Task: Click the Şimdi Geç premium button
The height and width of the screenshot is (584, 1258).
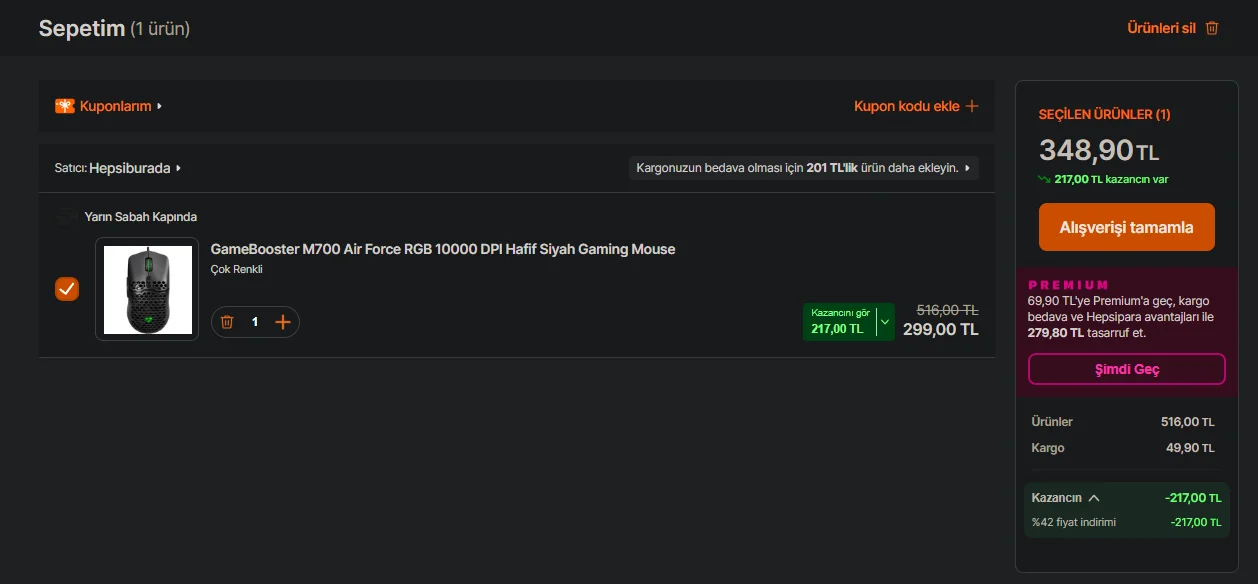Action: [1127, 369]
